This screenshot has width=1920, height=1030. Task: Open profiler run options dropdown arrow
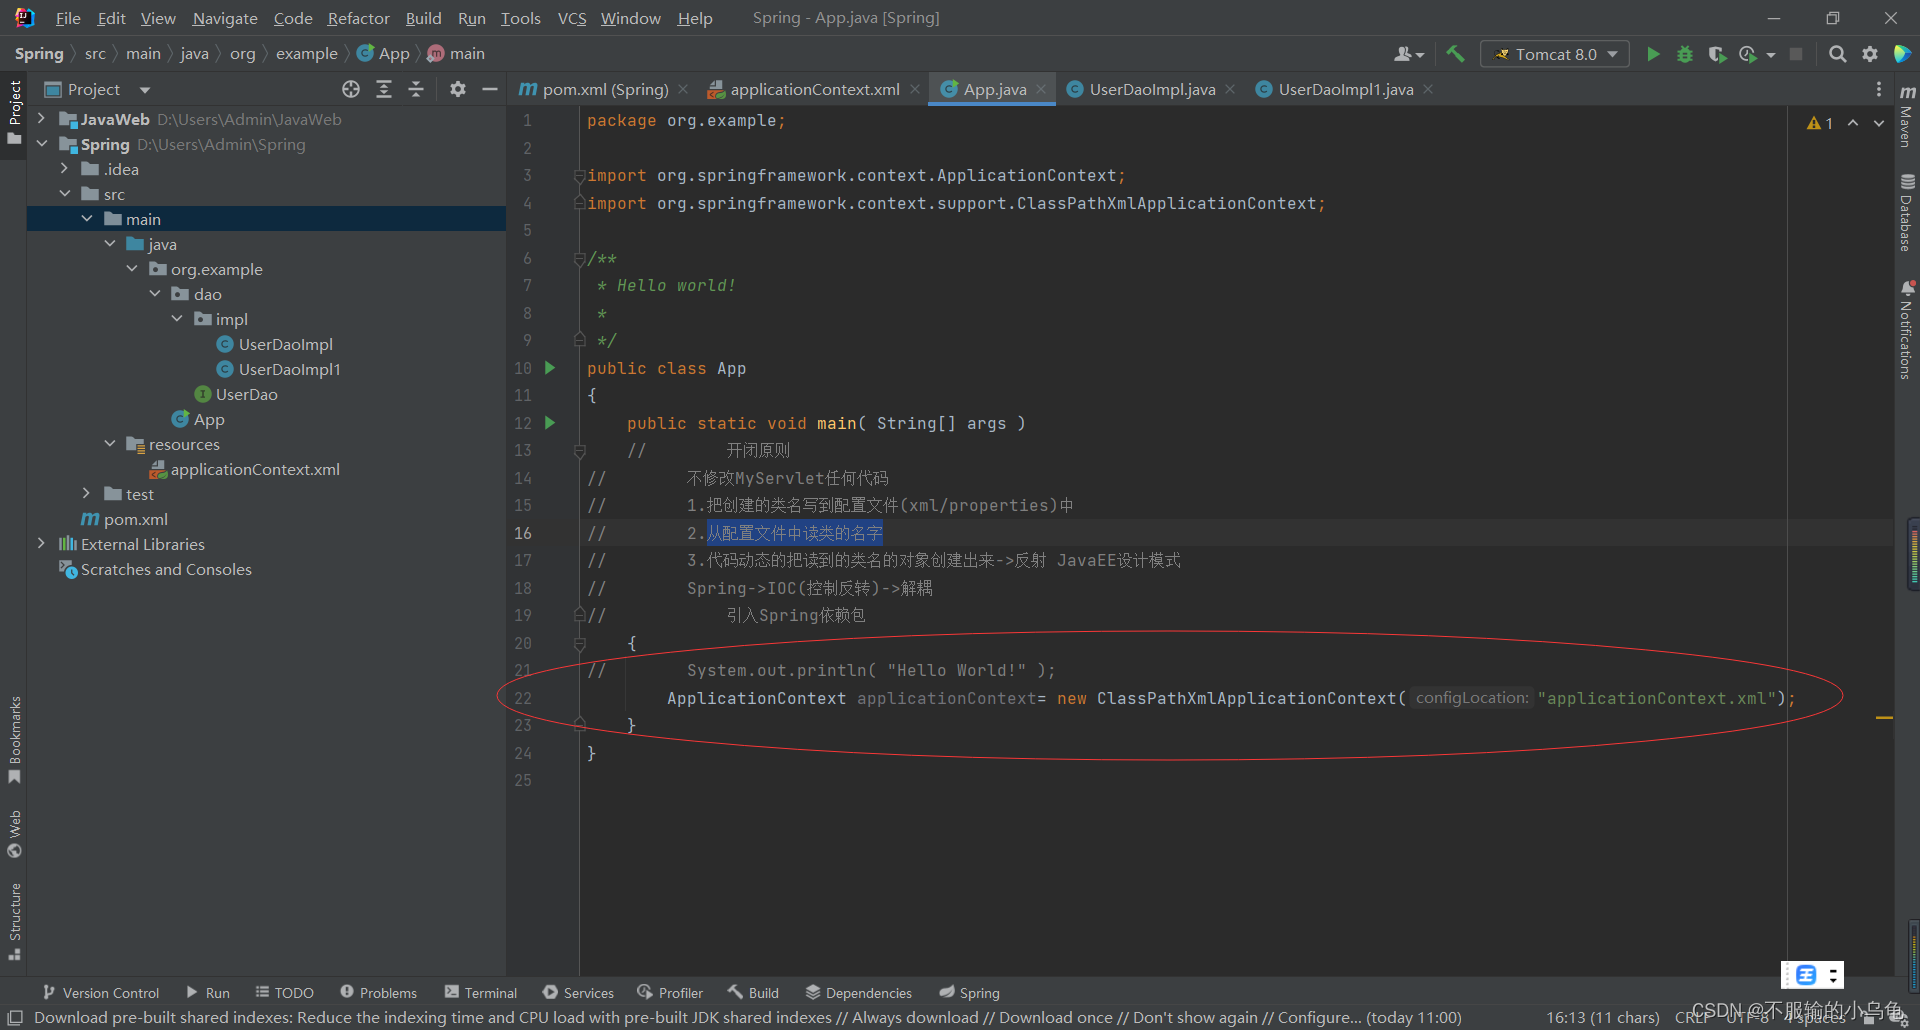(1771, 55)
